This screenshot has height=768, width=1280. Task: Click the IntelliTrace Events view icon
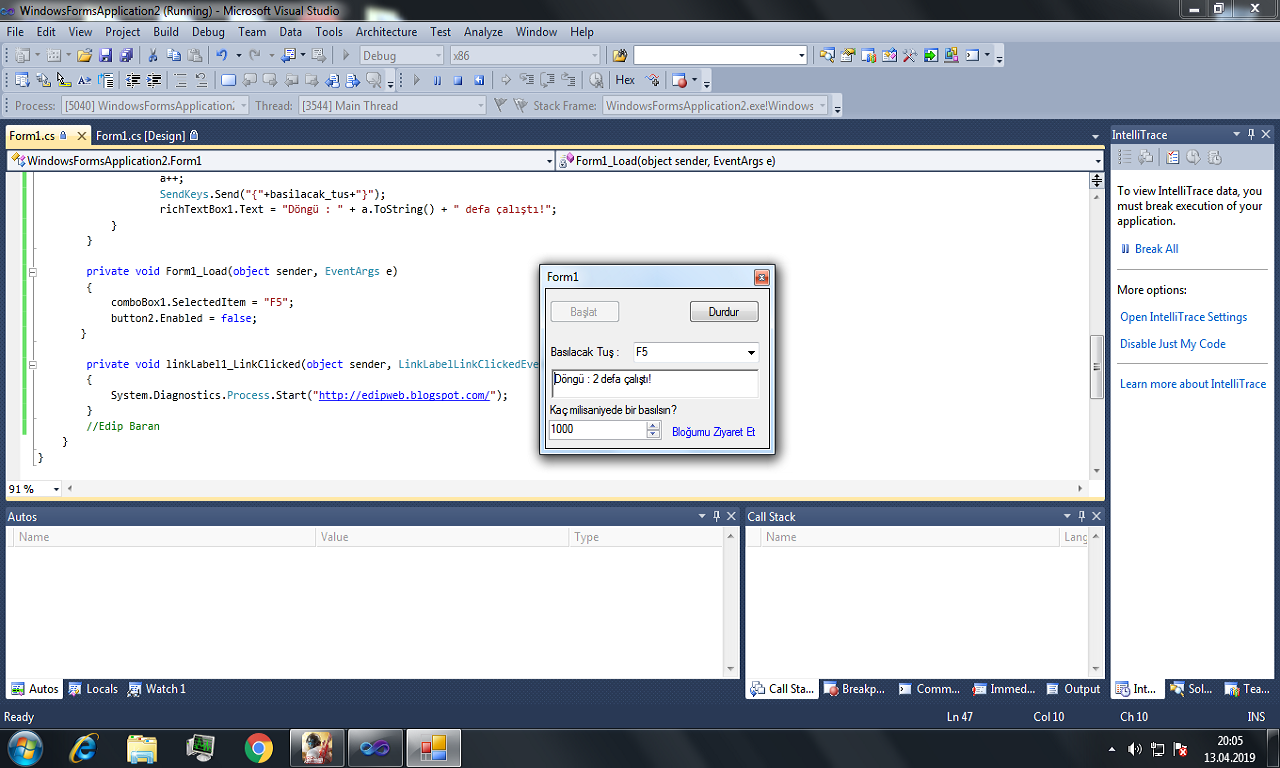coord(1124,157)
